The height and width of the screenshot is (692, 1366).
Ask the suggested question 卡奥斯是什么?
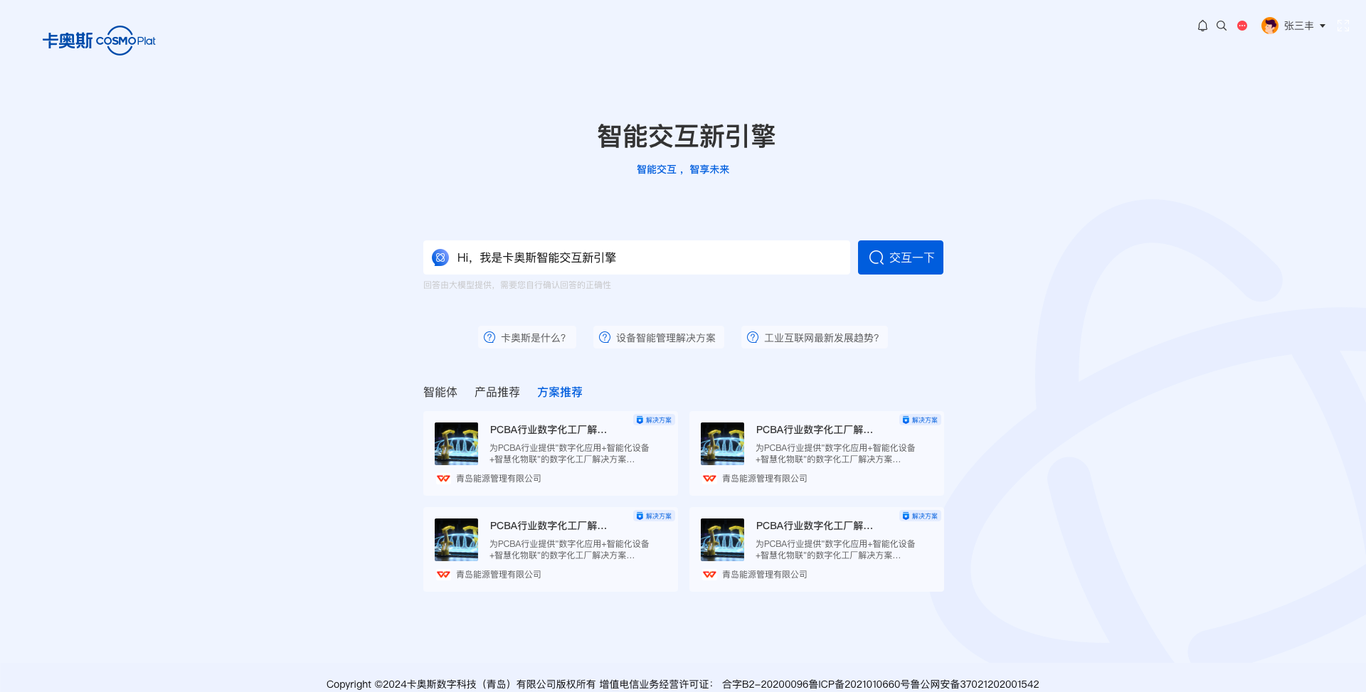(x=526, y=338)
